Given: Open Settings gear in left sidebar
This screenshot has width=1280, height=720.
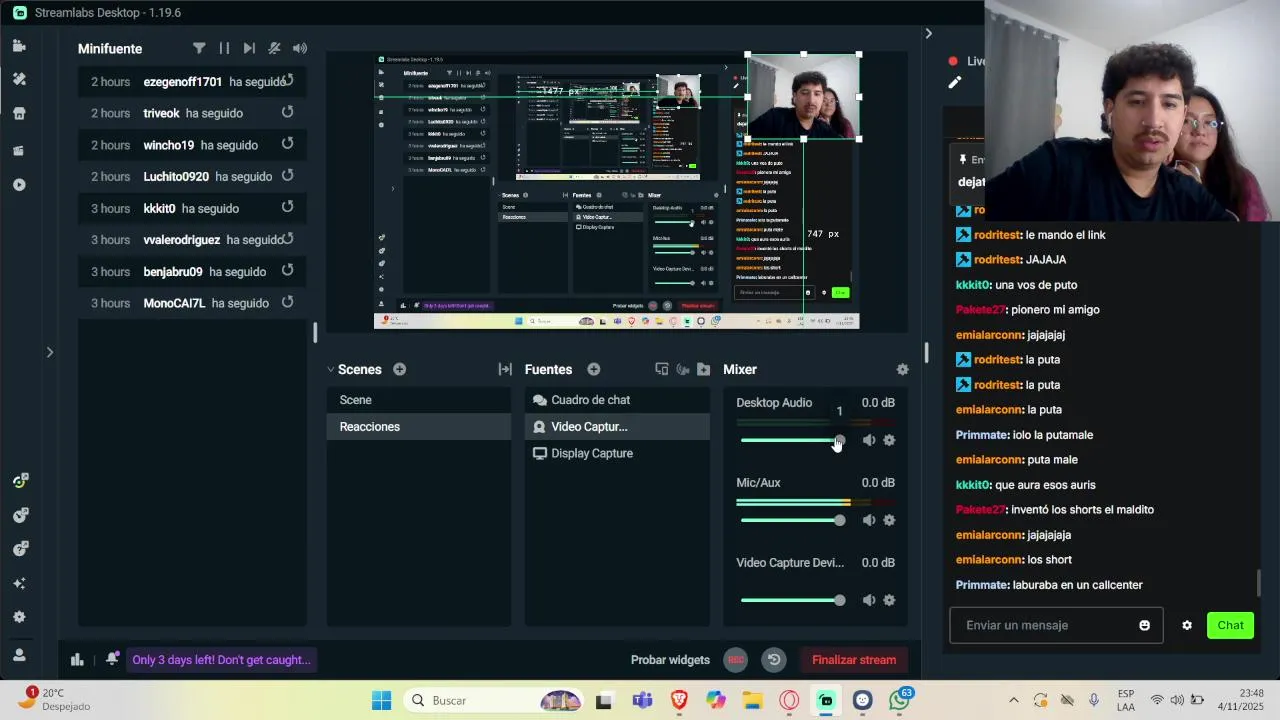Looking at the screenshot, I should coord(19,617).
